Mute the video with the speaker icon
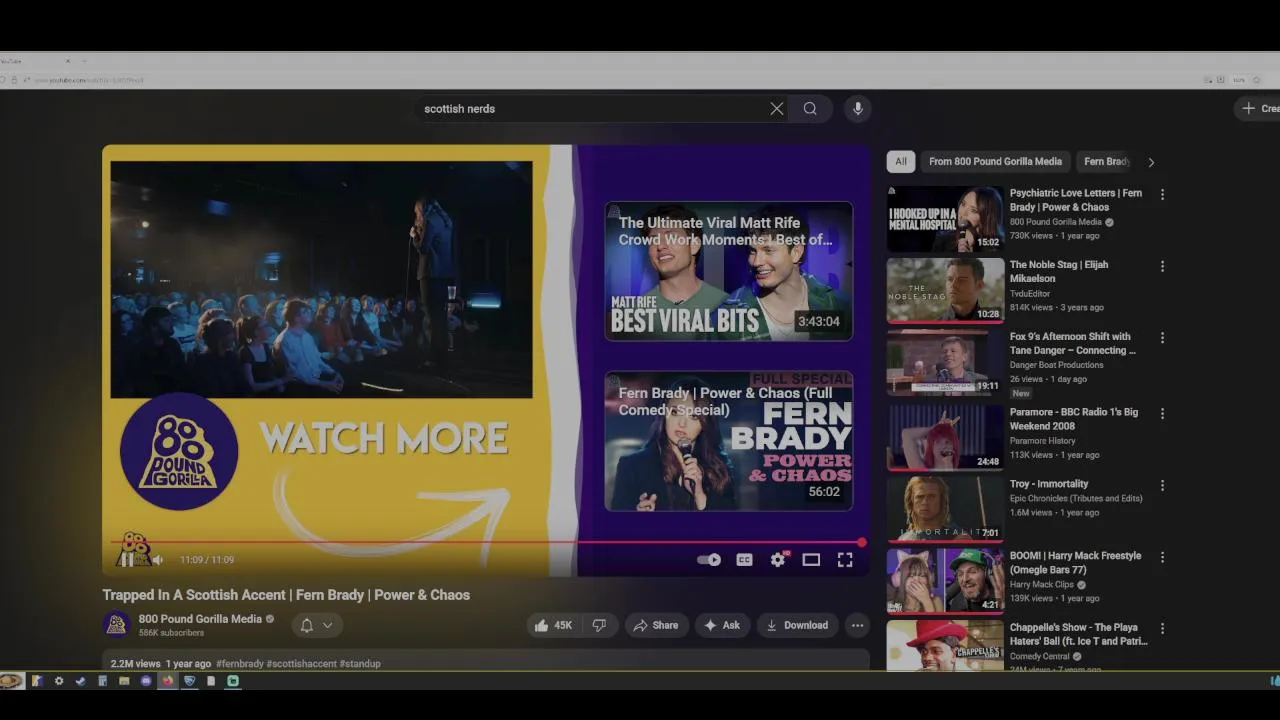 (x=157, y=560)
